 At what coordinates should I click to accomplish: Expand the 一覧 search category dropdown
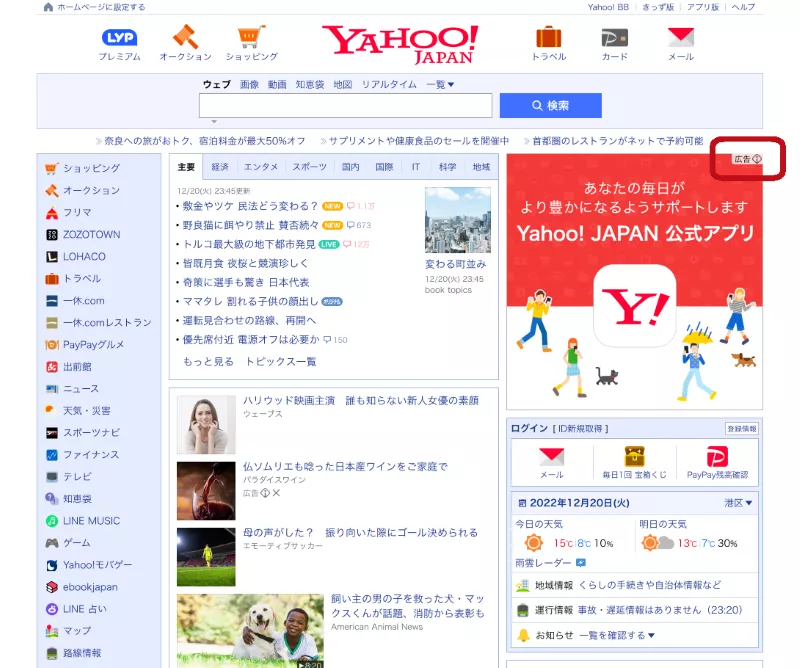click(440, 85)
